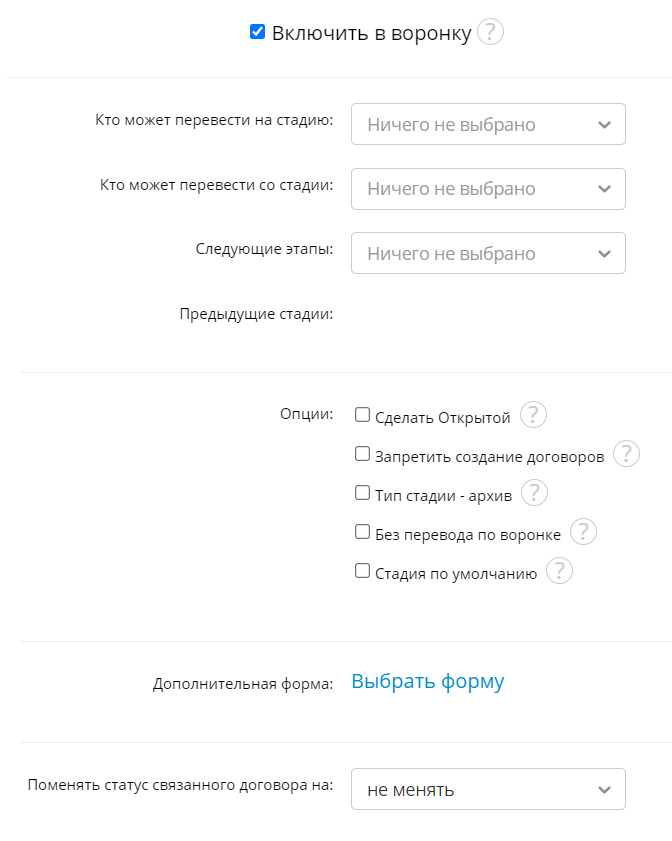
Task: Click help icon beside Тип стадии - архив
Action: (x=535, y=493)
